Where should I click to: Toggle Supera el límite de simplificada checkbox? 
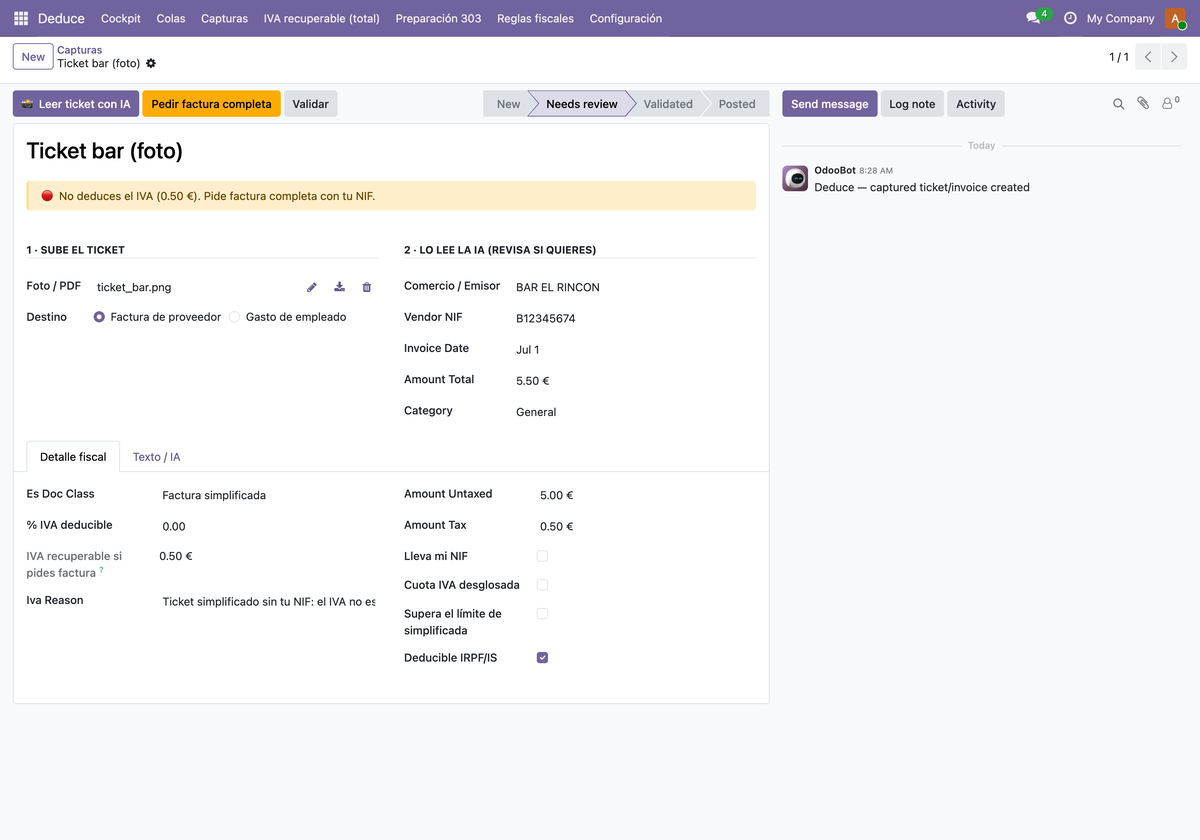point(542,614)
